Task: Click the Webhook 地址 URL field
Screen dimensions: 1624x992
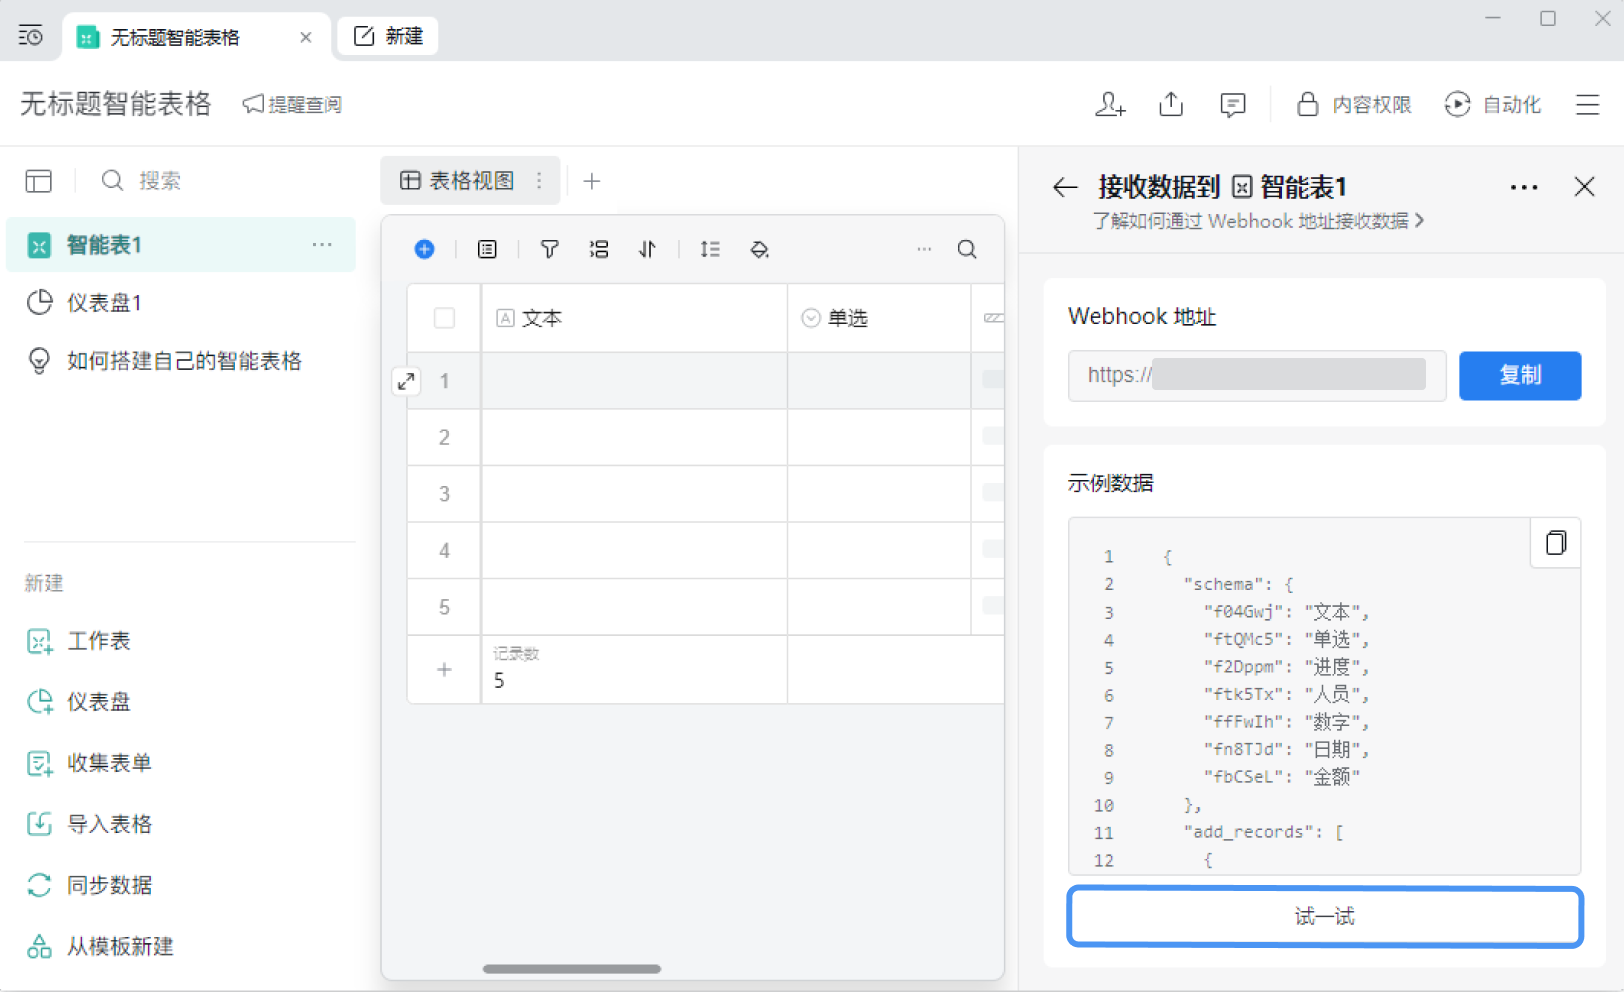Action: click(1257, 375)
